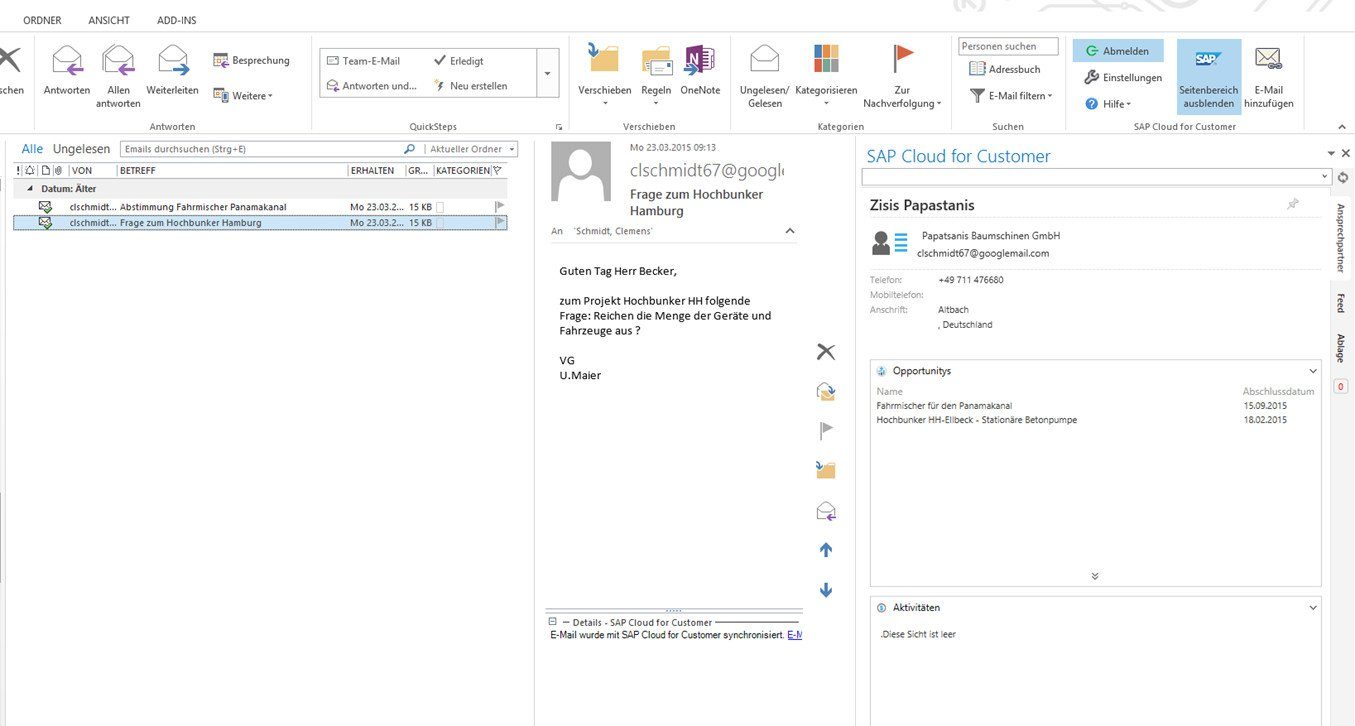This screenshot has height=726, width=1355.
Task: Click category box of Abstimmung Fahrmischer row
Action: (440, 207)
